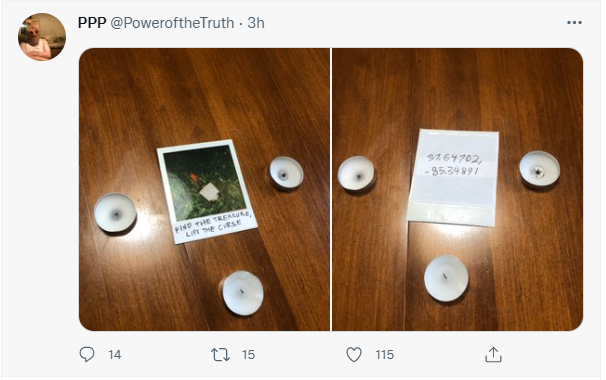
Task: Click the 3h timestamp link
Action: pos(256,23)
